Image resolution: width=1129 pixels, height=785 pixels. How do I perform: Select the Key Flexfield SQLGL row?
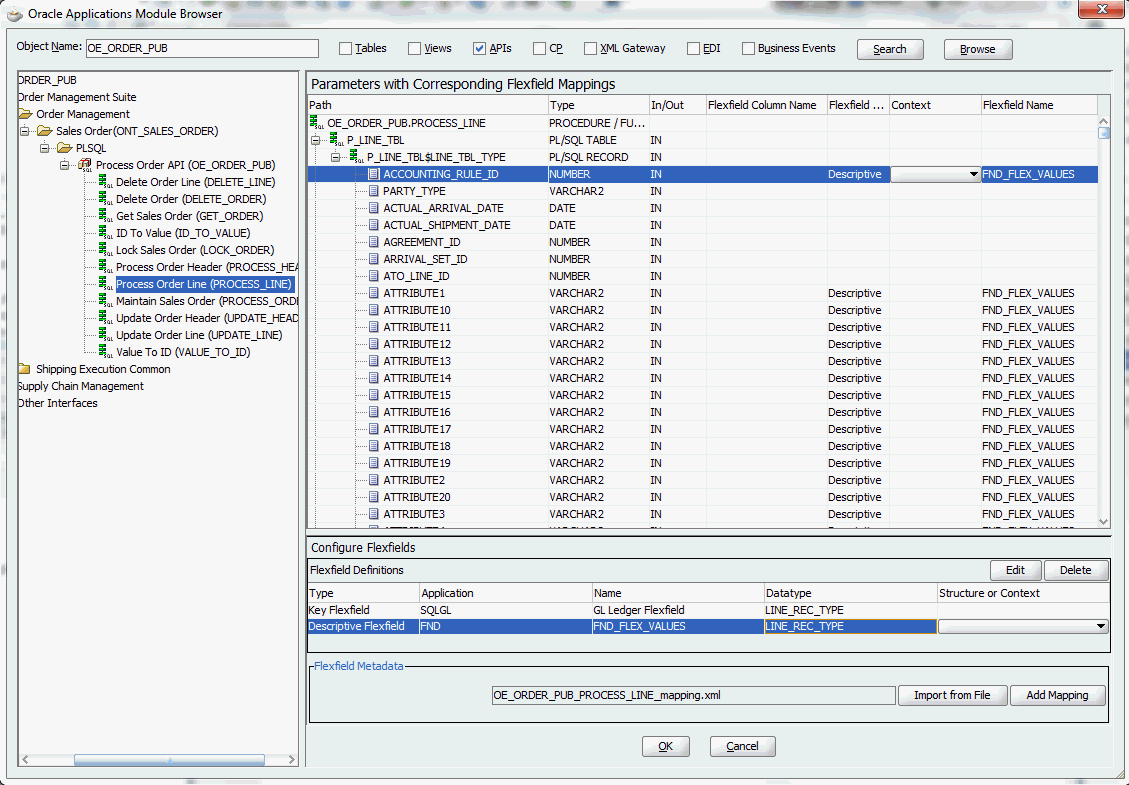pos(709,610)
